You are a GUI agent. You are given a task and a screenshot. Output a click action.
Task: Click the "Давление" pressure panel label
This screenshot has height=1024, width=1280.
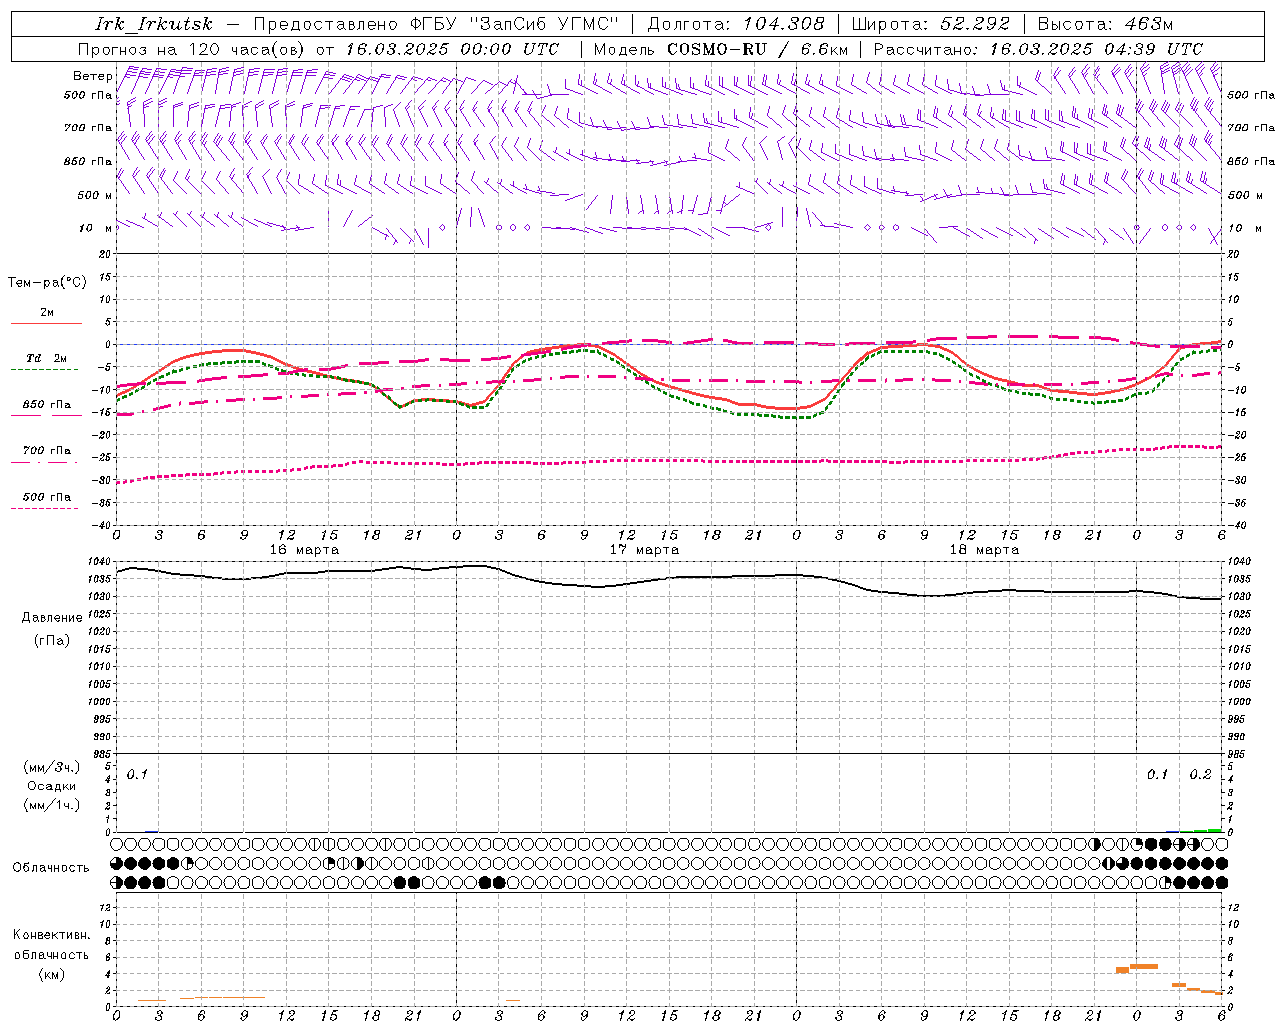tap(52, 618)
